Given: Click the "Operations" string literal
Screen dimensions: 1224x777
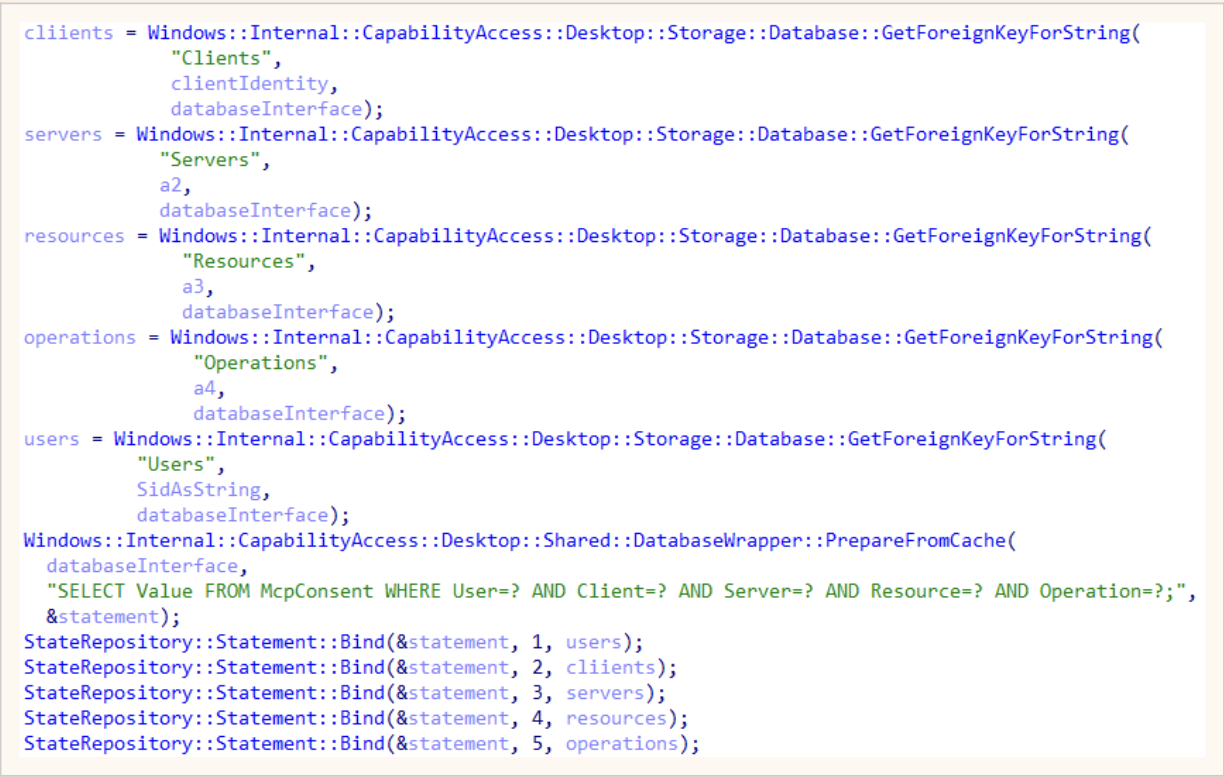Looking at the screenshot, I should tap(266, 363).
